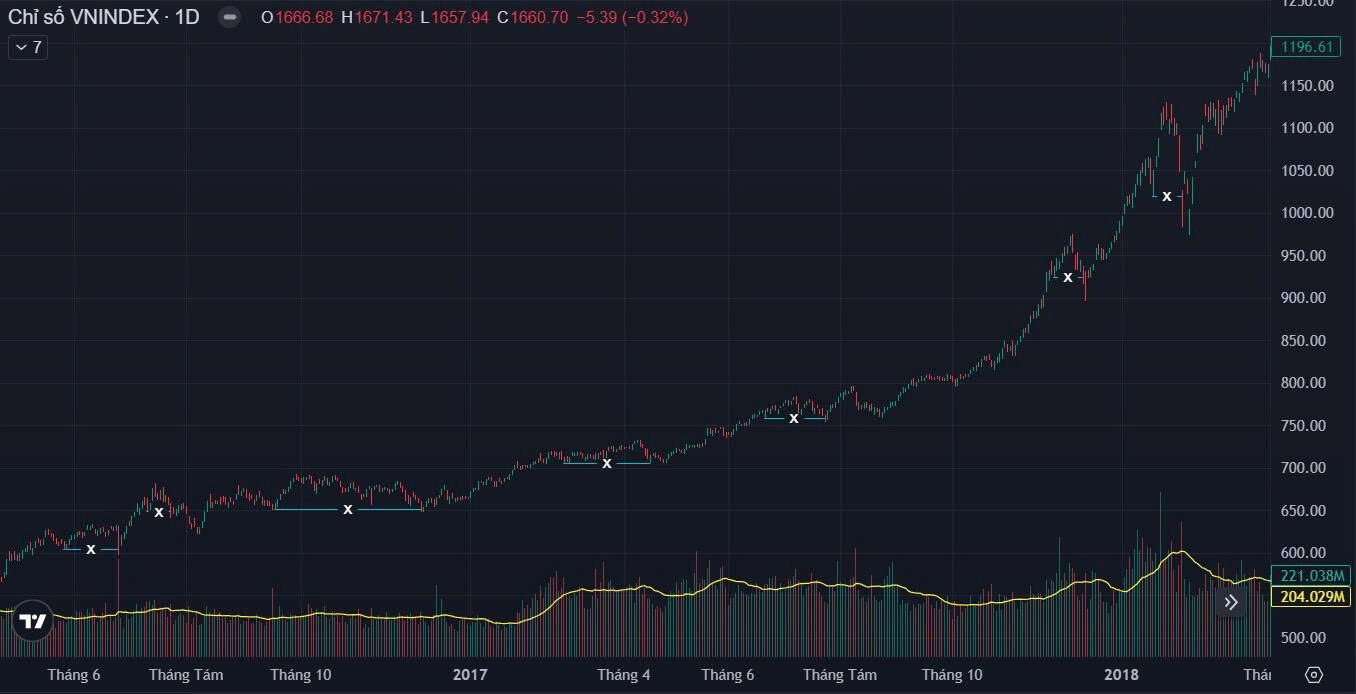Viewport: 1356px width, 694px height.
Task: Click the Tháng 4 time axis label
Action: (624, 675)
